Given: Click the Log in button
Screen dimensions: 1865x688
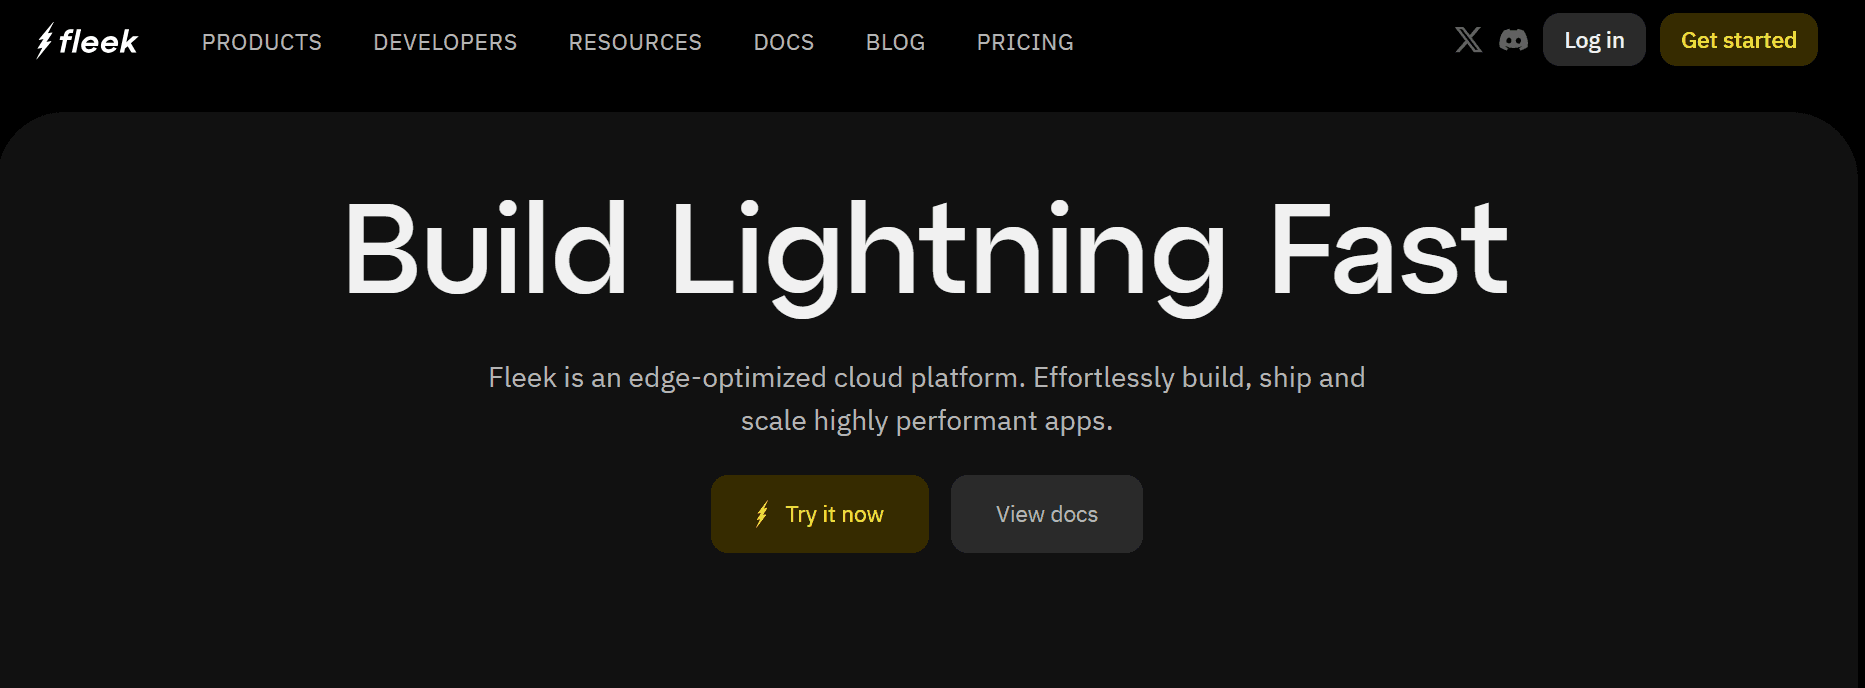Looking at the screenshot, I should coord(1594,40).
